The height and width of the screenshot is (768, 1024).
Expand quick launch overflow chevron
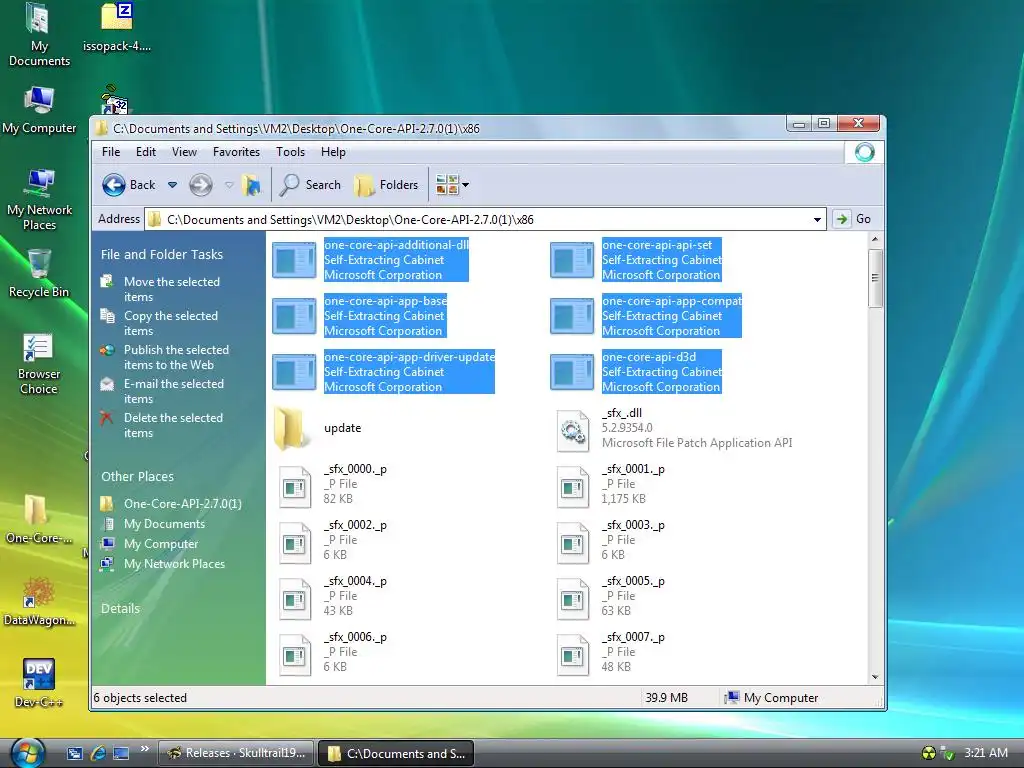(x=145, y=748)
